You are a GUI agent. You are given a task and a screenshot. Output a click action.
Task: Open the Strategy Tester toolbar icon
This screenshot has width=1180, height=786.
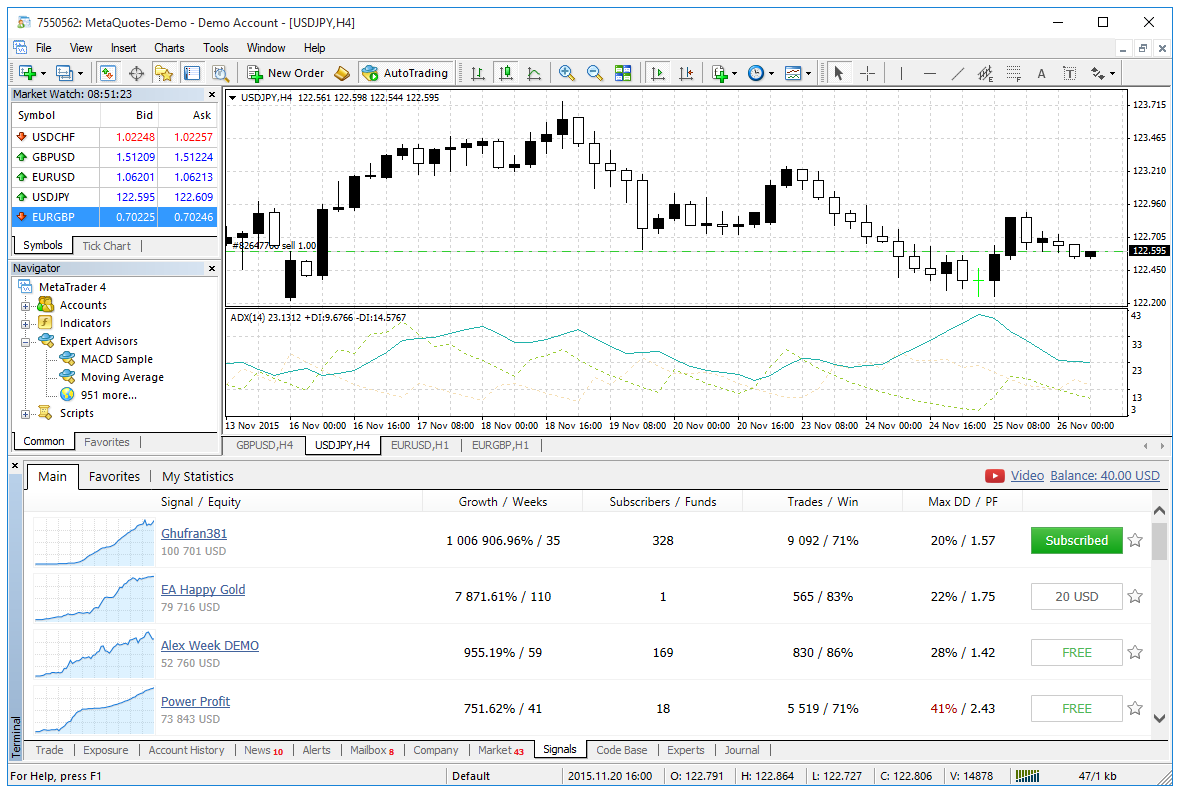[x=220, y=73]
